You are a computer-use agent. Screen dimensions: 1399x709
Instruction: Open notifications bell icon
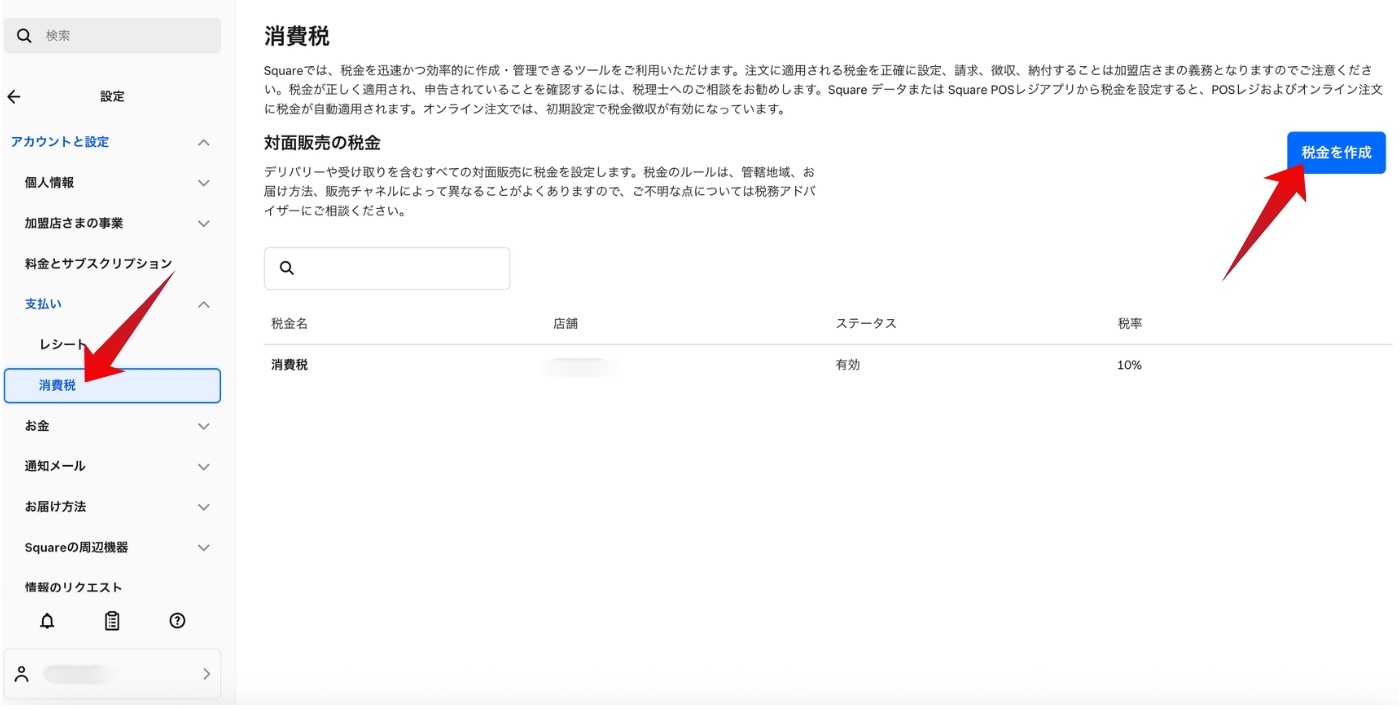[47, 621]
